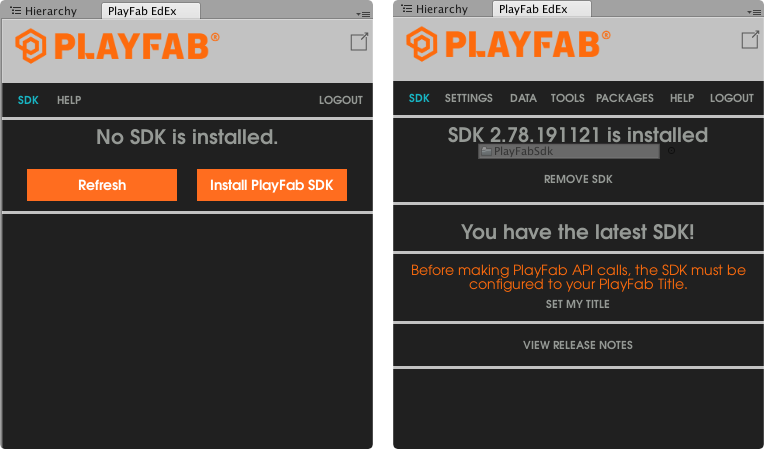Click the 'You have the latest SDK!' text
Viewport: 764px width, 449px height.
(578, 232)
